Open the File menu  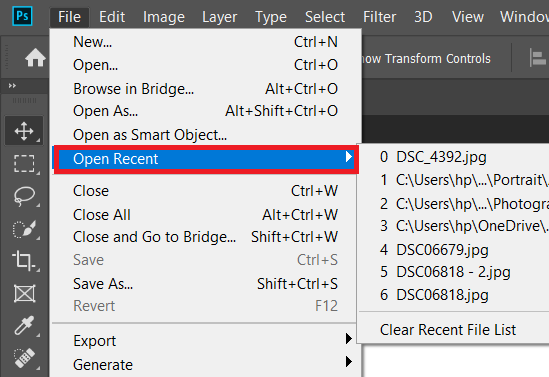click(69, 17)
